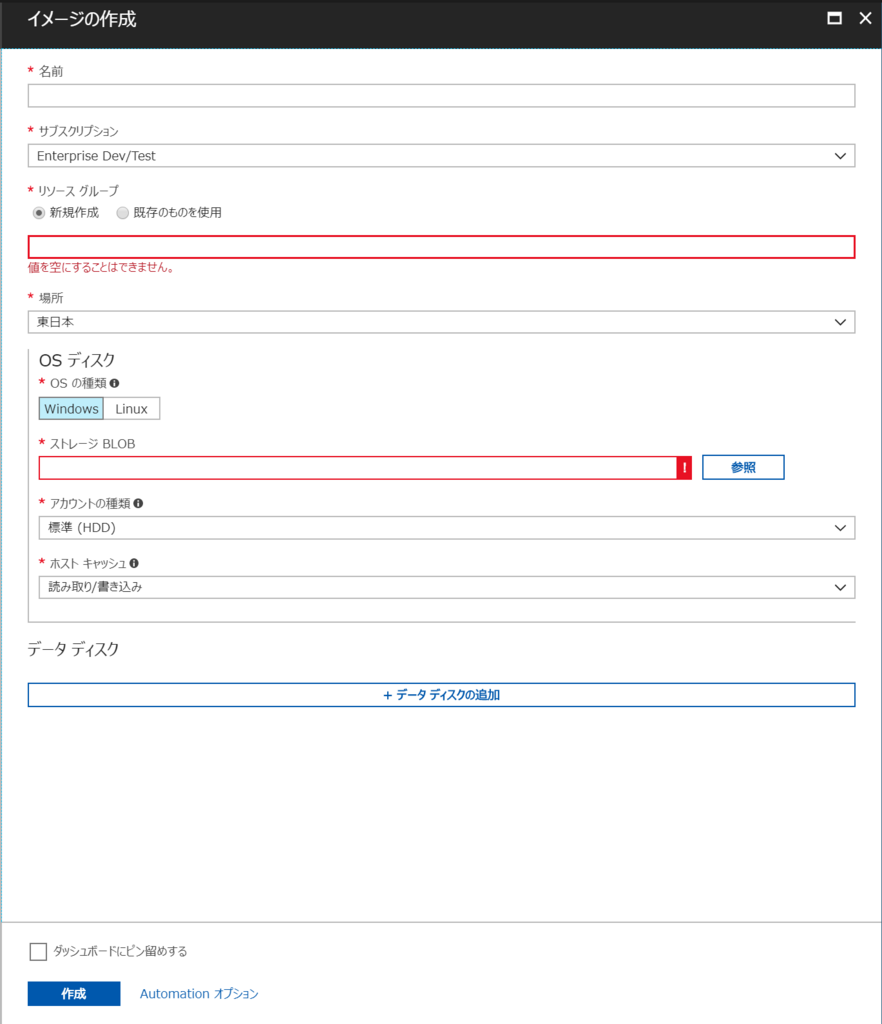Screen dimensions: 882x1024
Task: Close the イメージの作成 blade
Action: [x=865, y=18]
